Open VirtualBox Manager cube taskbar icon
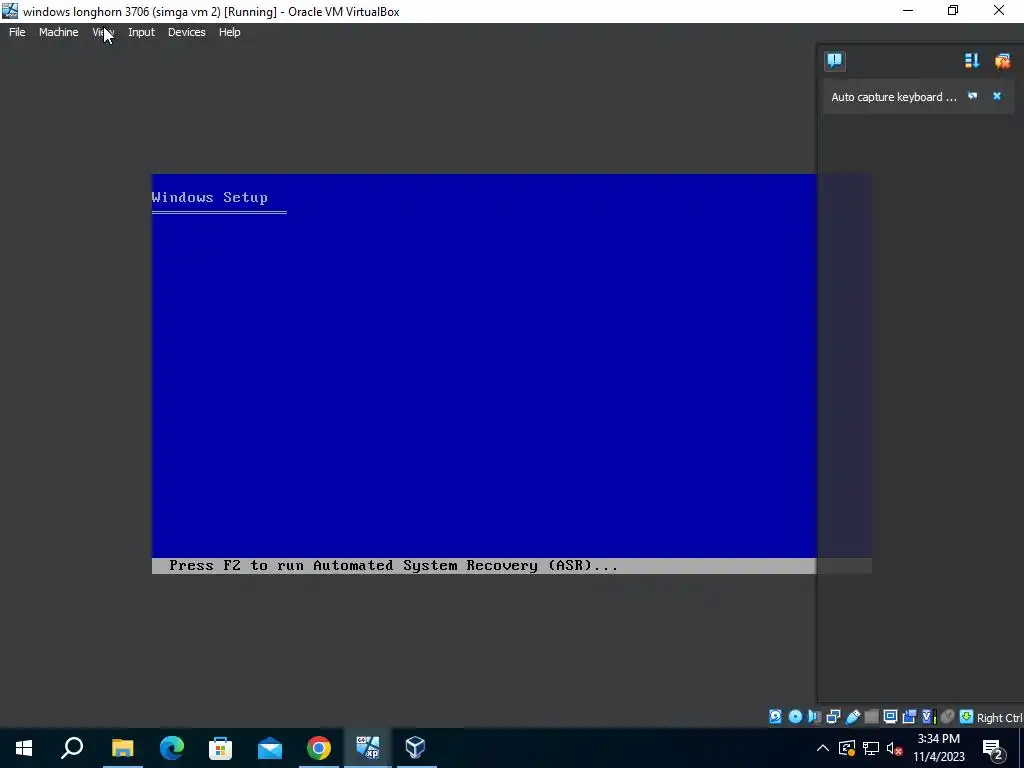 pos(416,748)
